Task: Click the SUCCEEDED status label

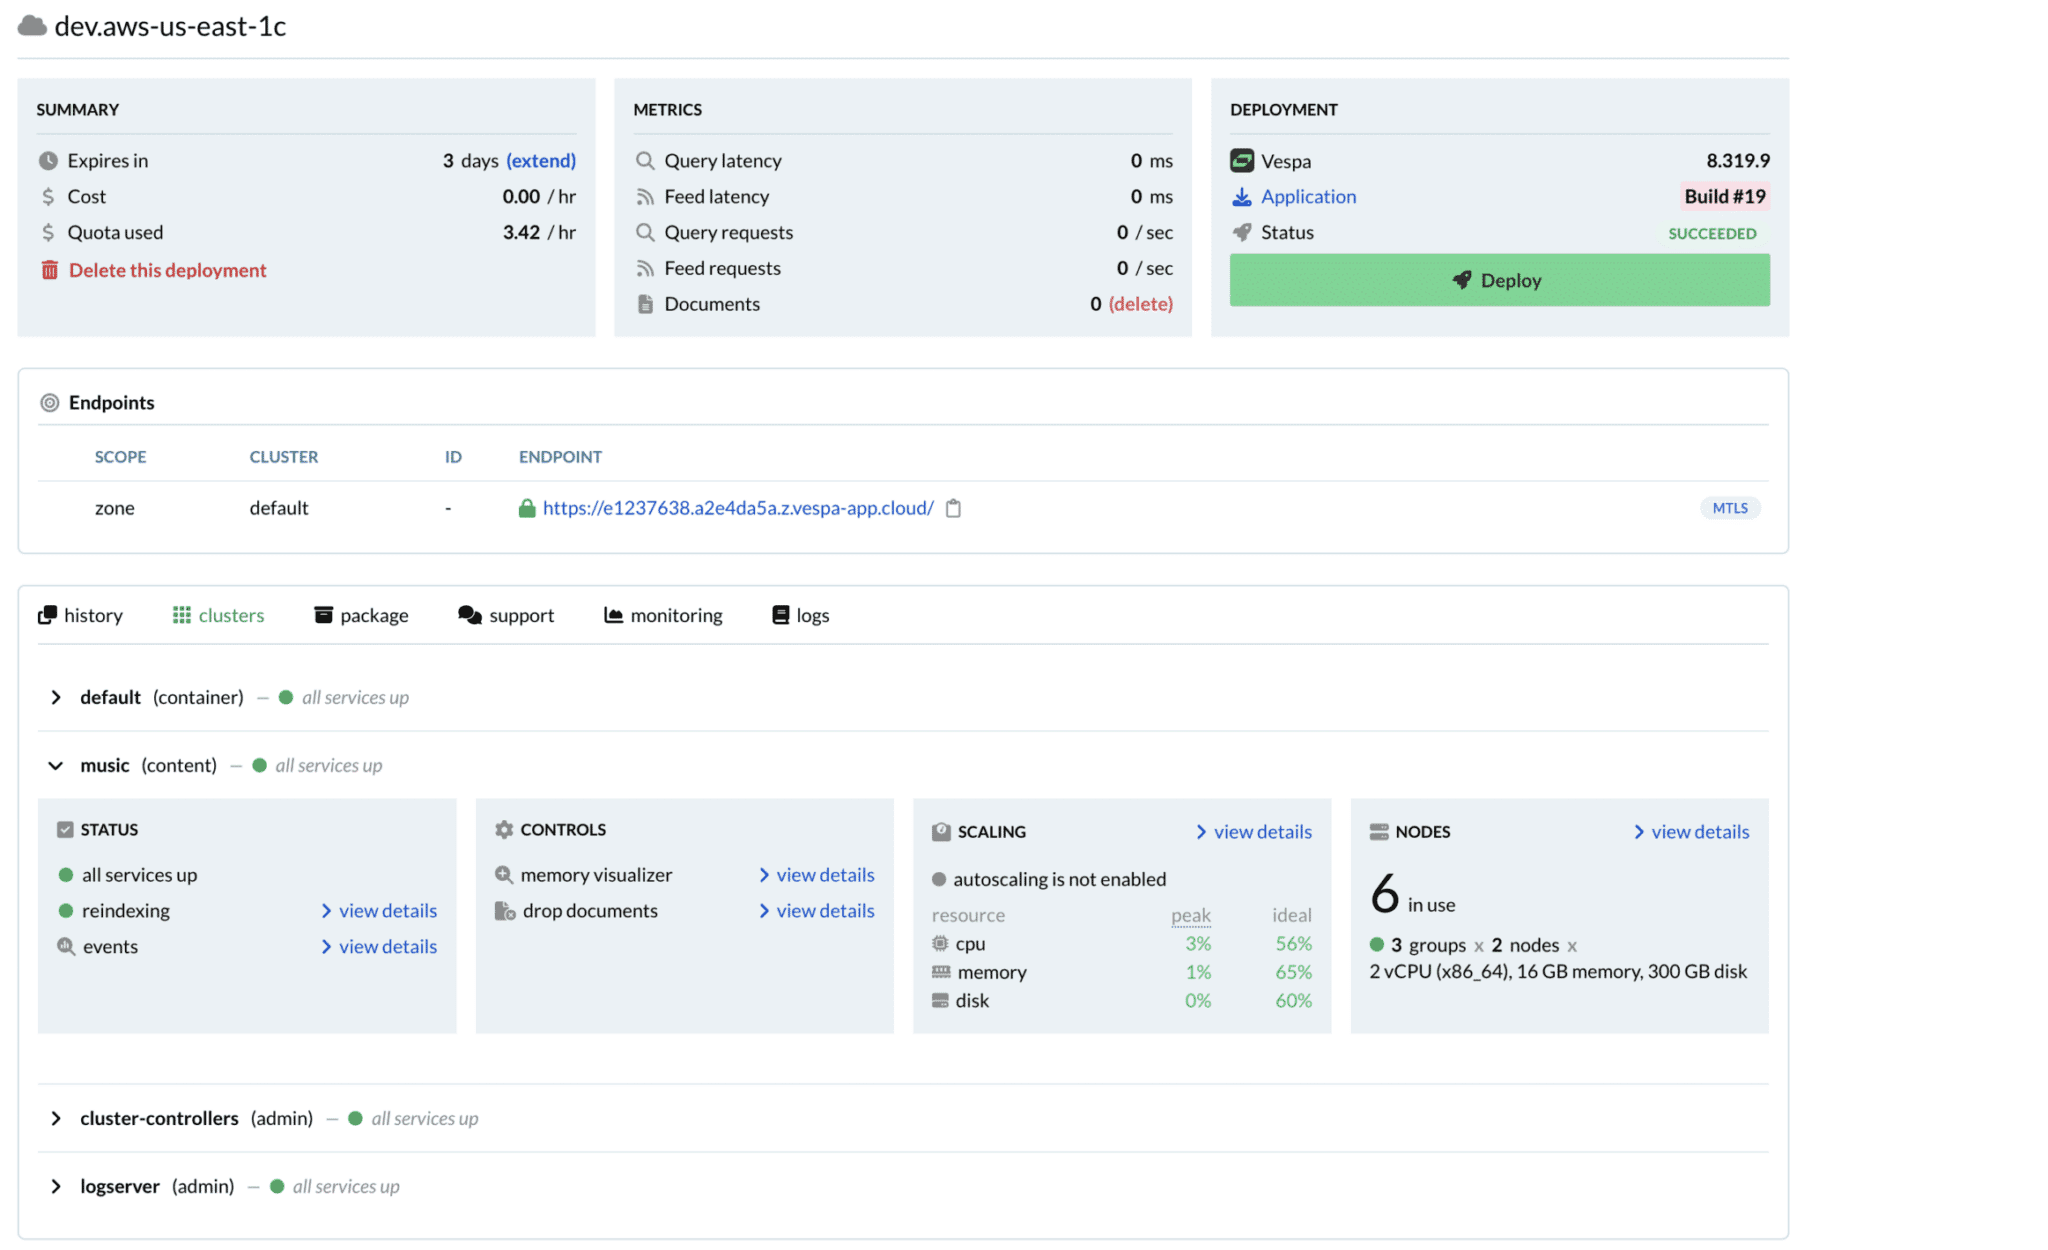Action: [1712, 234]
